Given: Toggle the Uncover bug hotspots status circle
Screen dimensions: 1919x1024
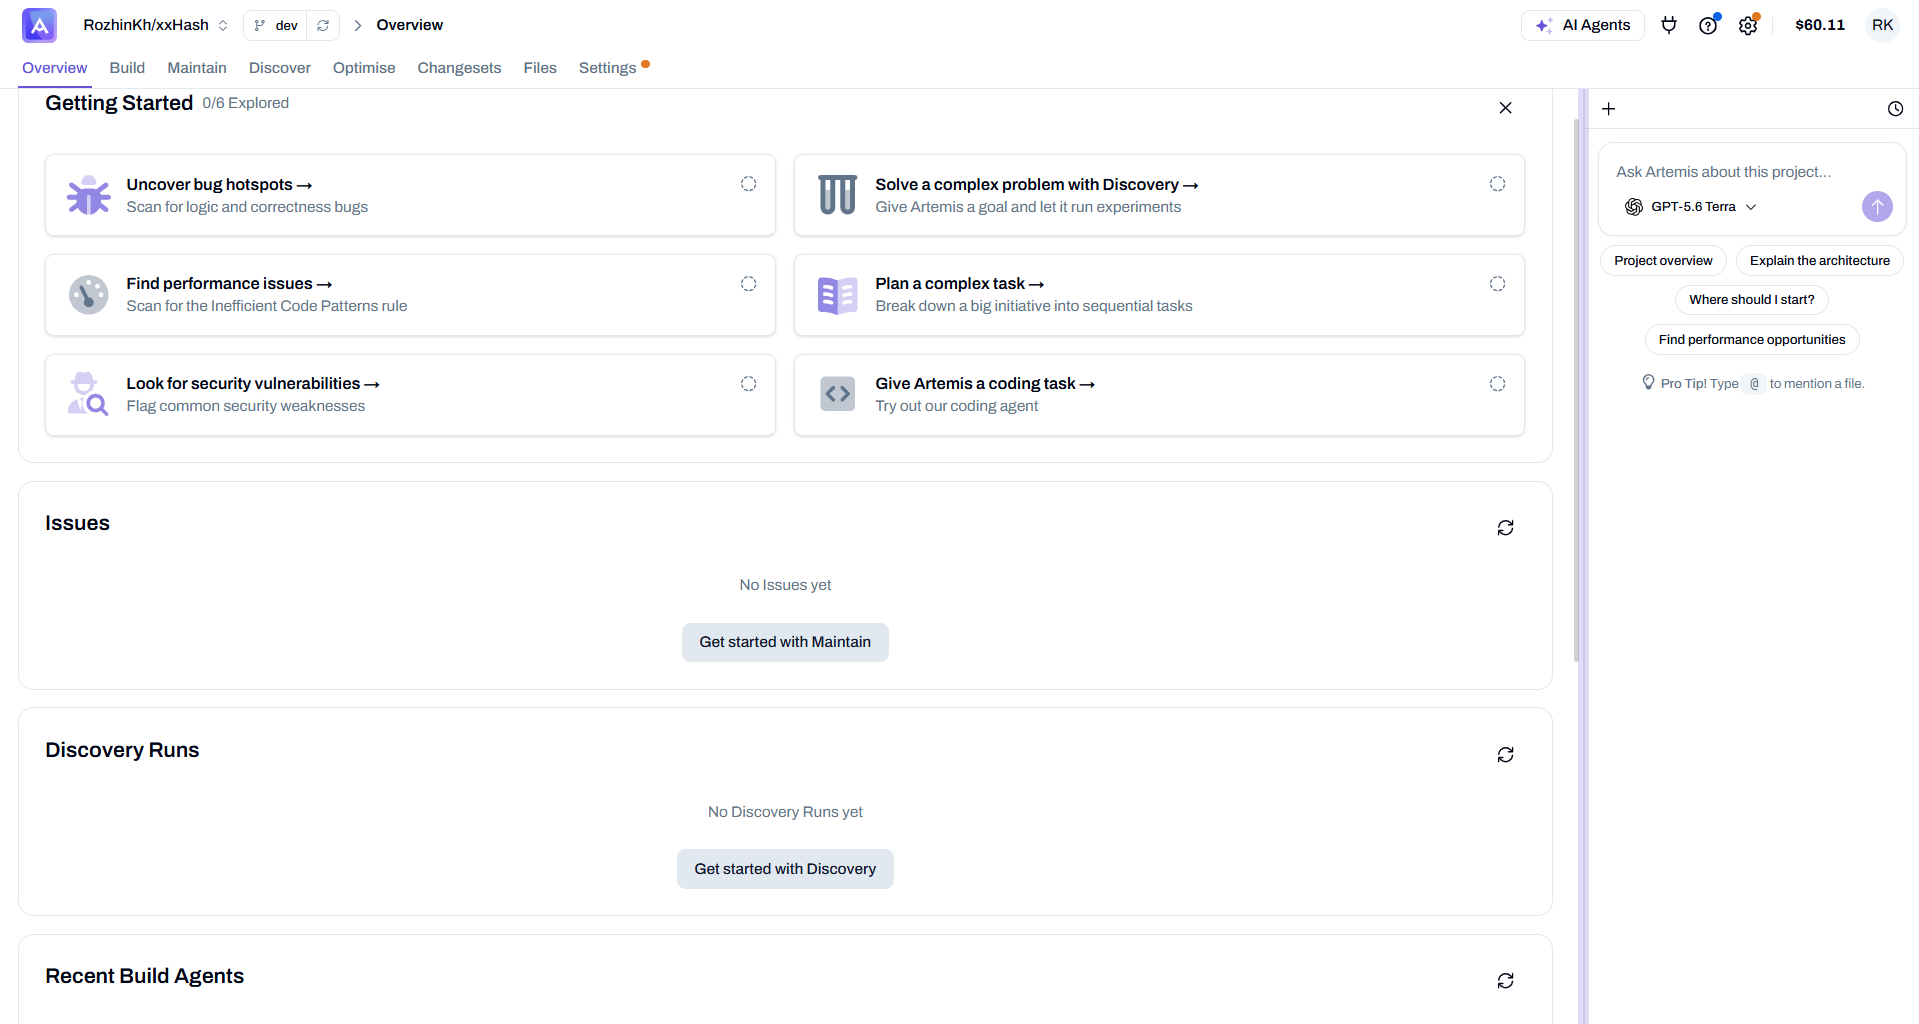Looking at the screenshot, I should 748,184.
